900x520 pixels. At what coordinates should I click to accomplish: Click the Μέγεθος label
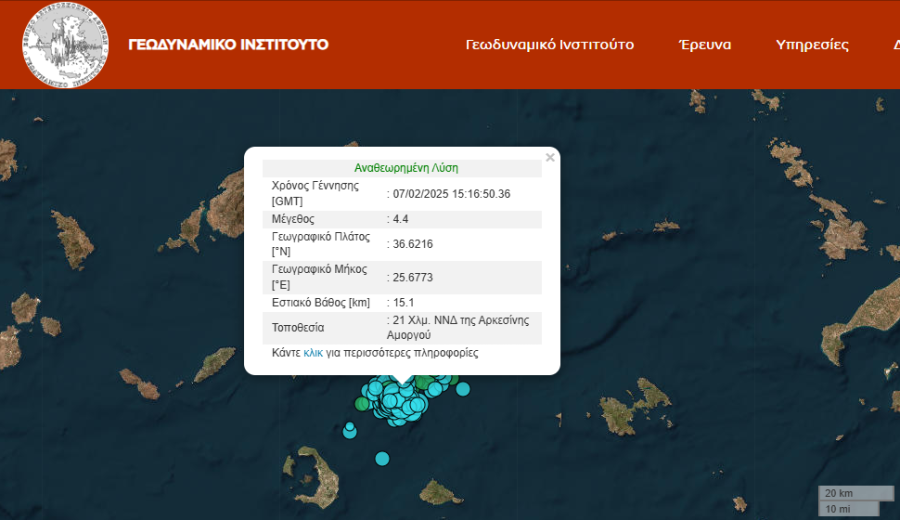pyautogui.click(x=293, y=219)
